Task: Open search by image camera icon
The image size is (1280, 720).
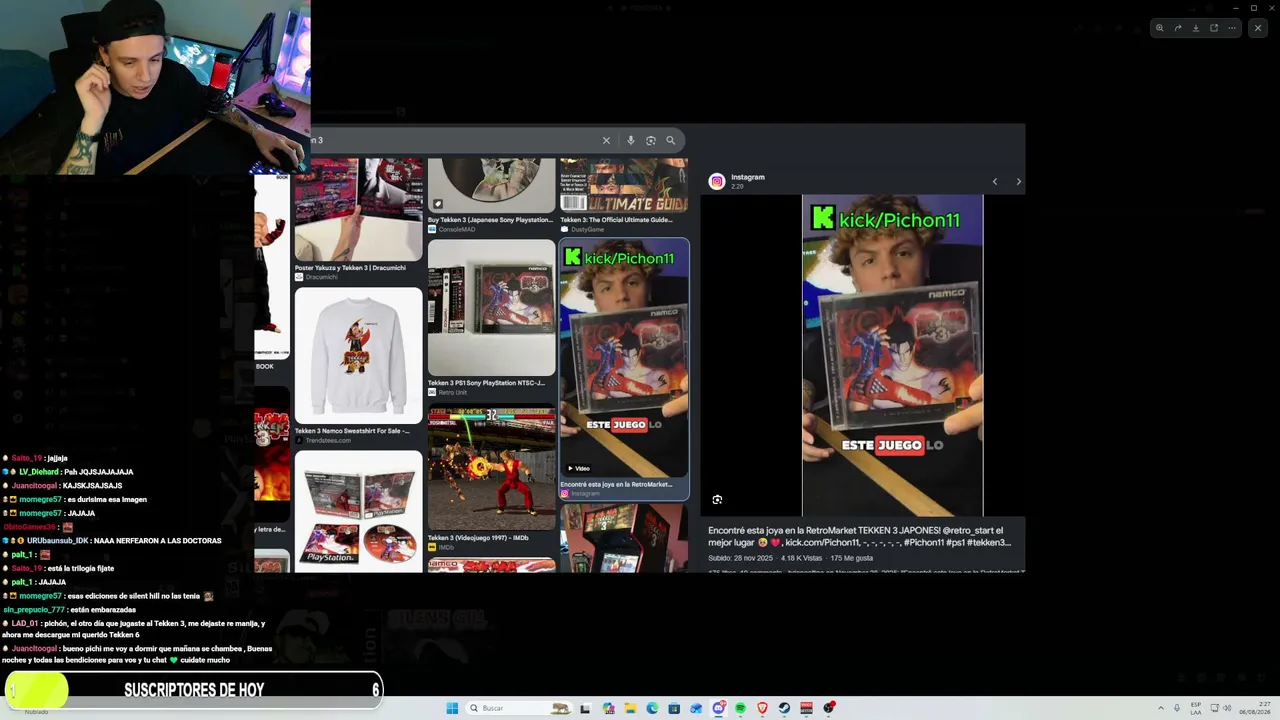Action: [x=650, y=140]
